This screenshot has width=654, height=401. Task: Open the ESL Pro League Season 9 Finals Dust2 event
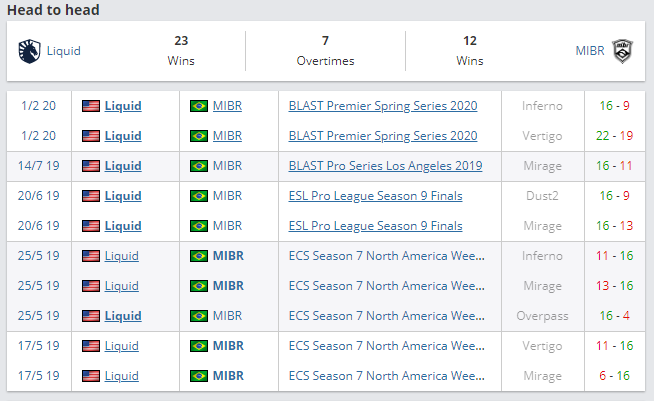point(375,196)
